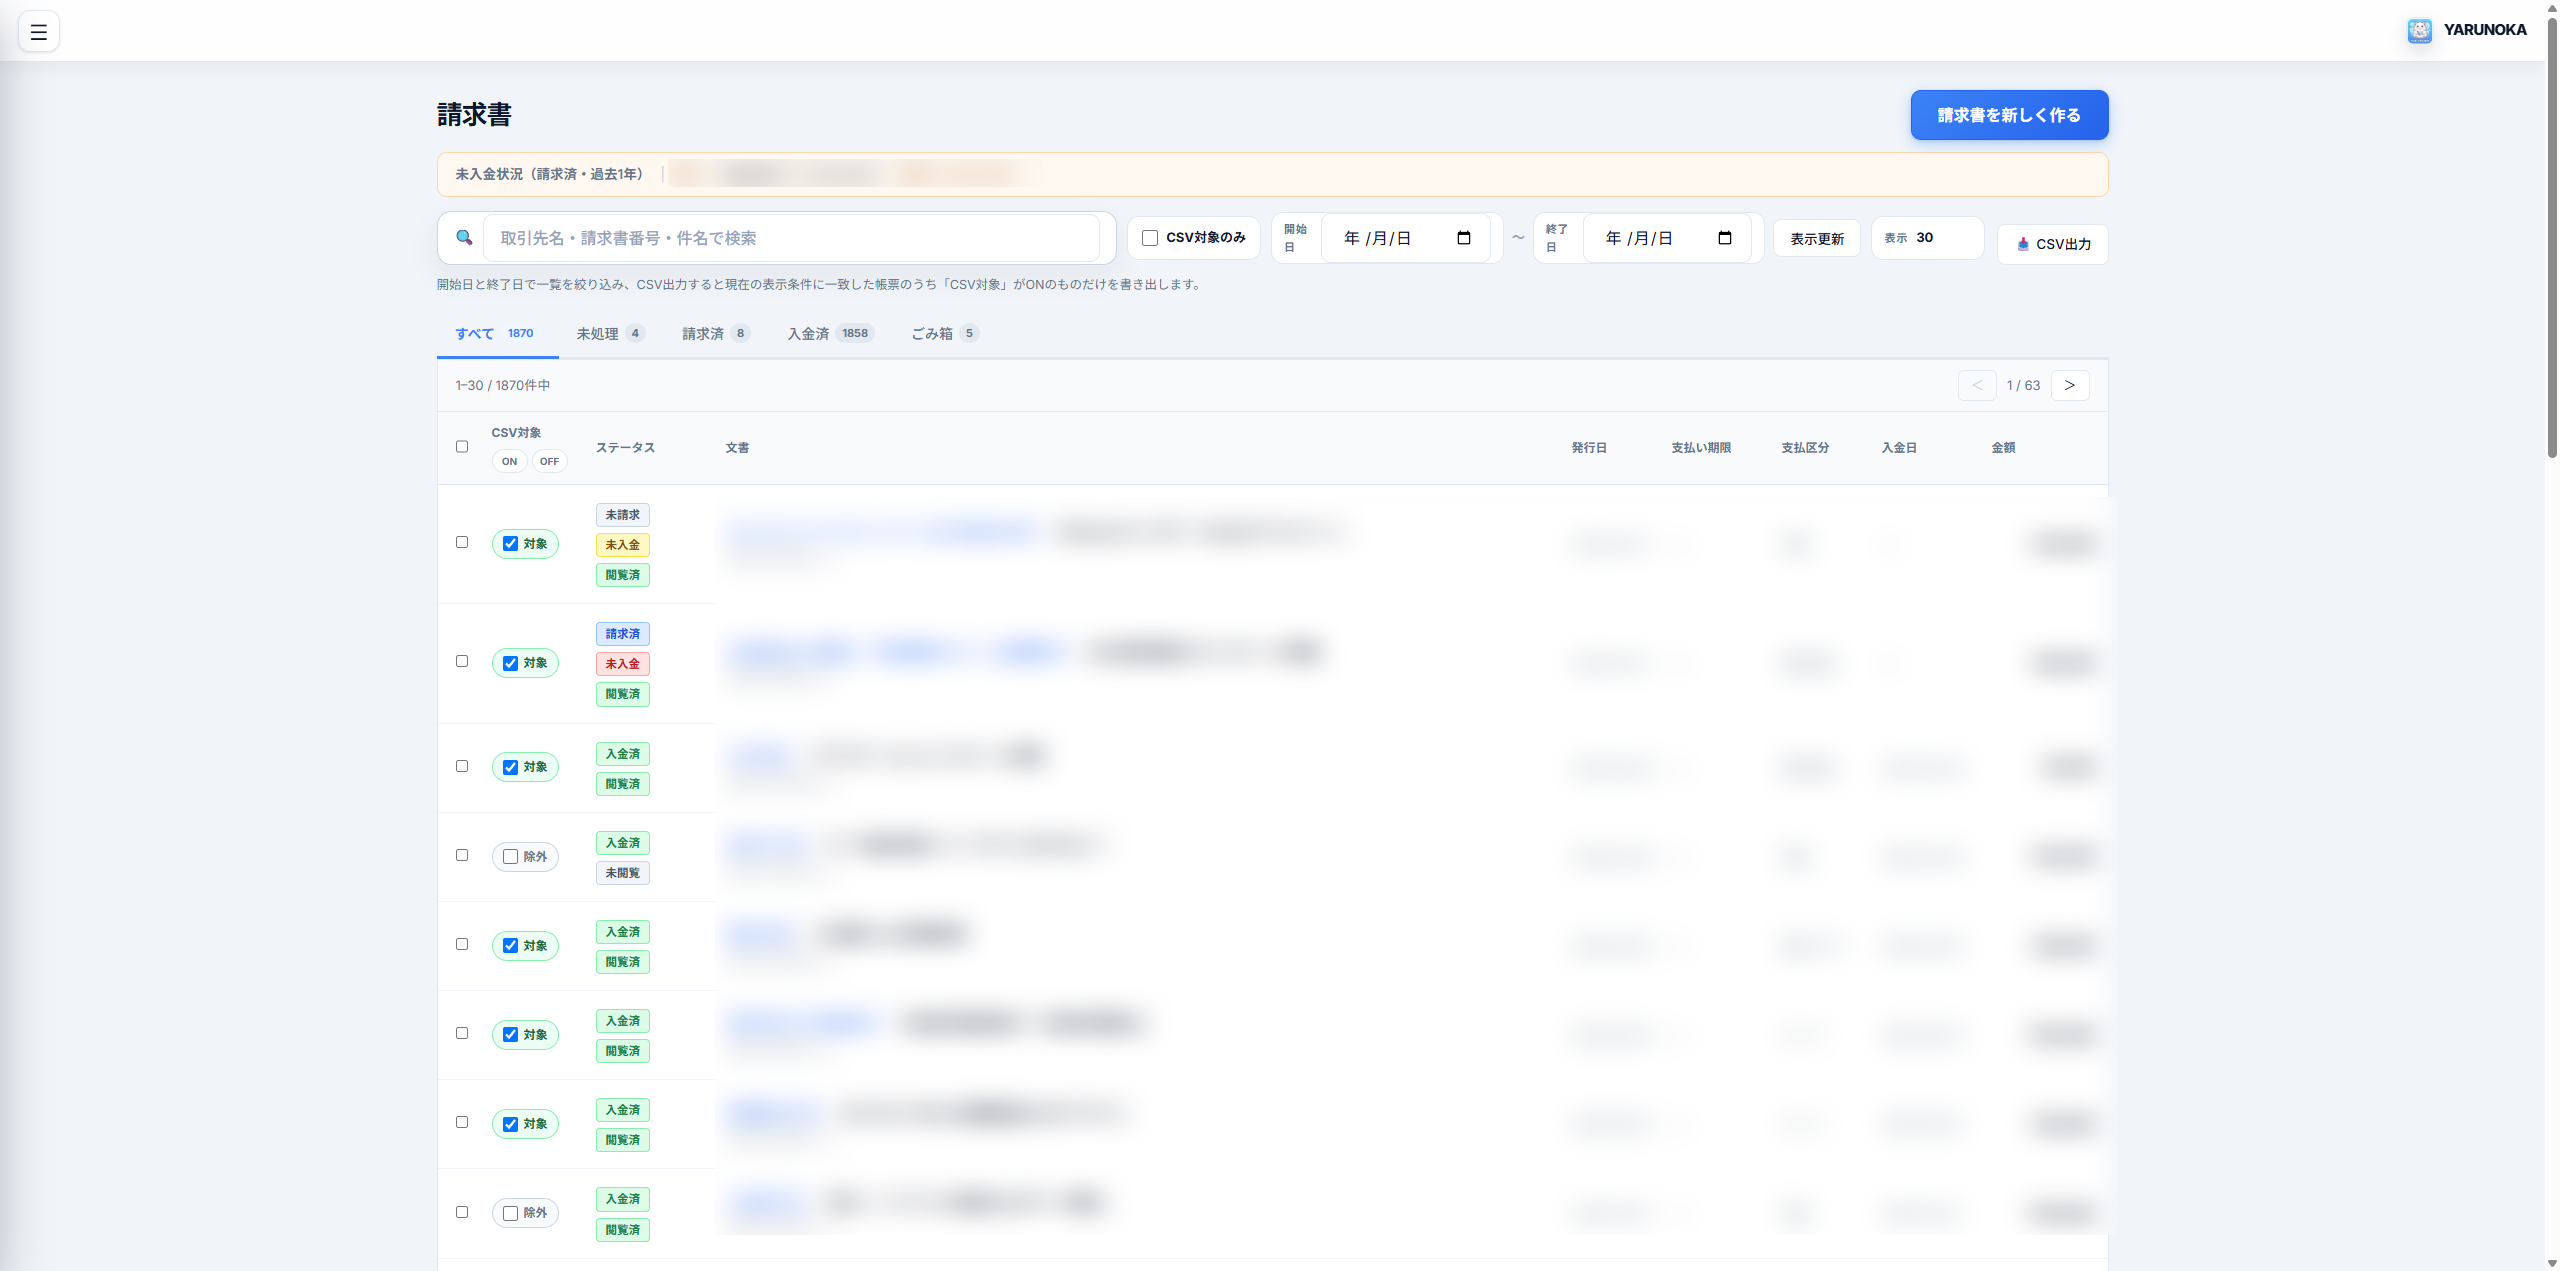Open the 表示 30 rows-per-page selector
Screen dimensions: 2560x1271
coord(1928,238)
